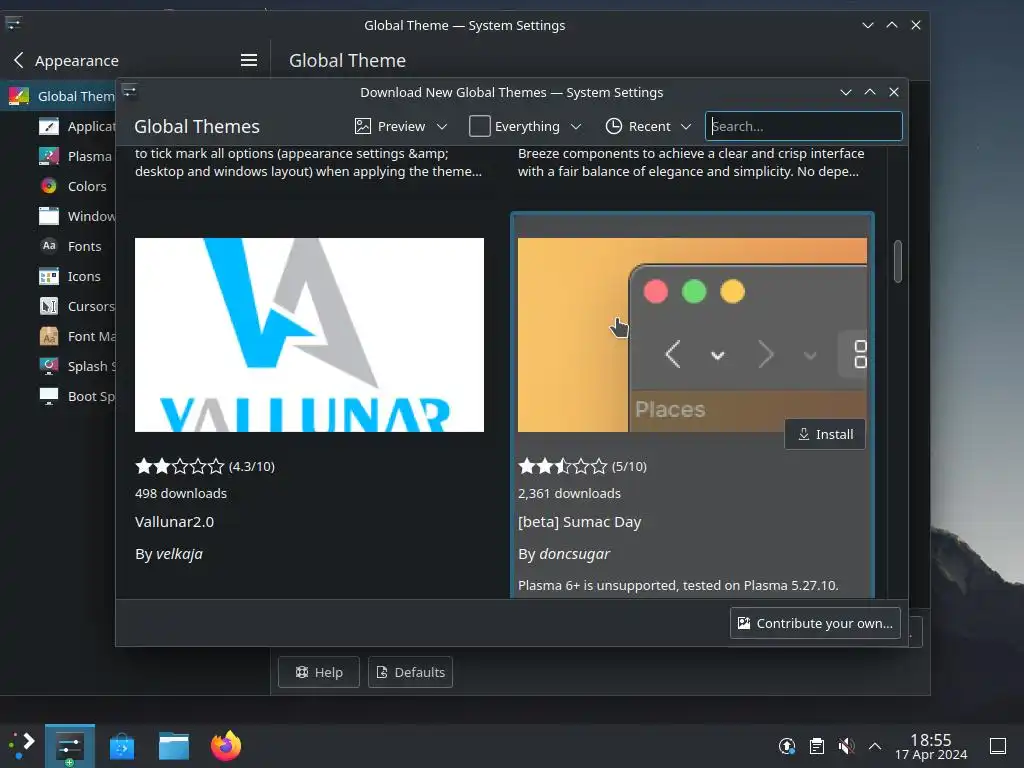The width and height of the screenshot is (1024, 768).
Task: Open the system updates tray icon
Action: (787, 746)
